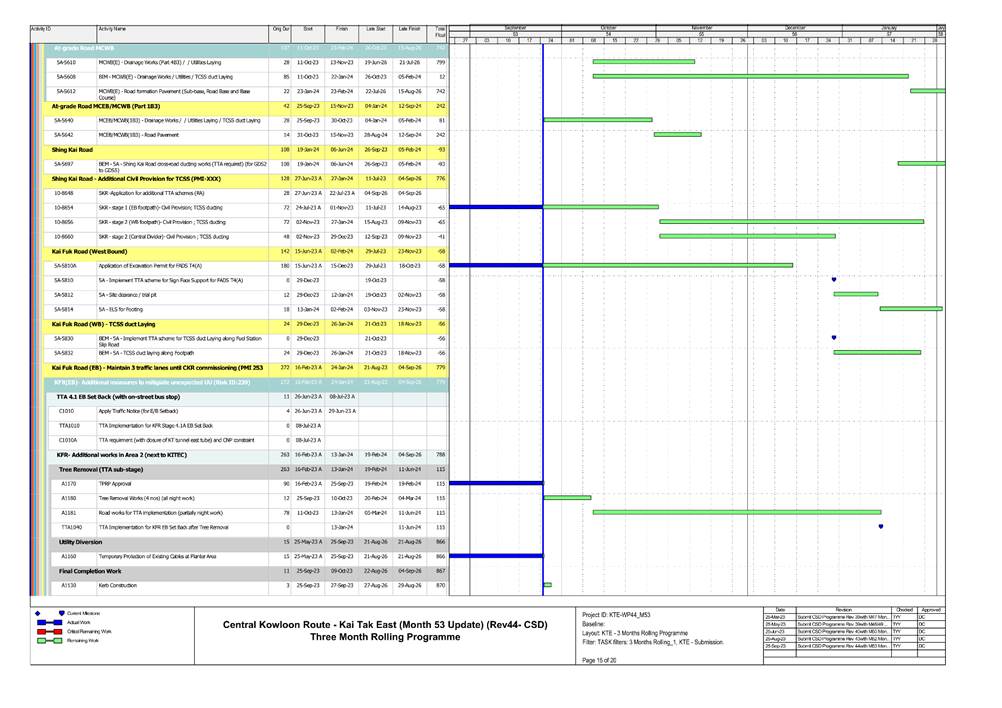Click milestone marker for activity SA-5810
Screen dimensions: 1002x708
point(833,280)
